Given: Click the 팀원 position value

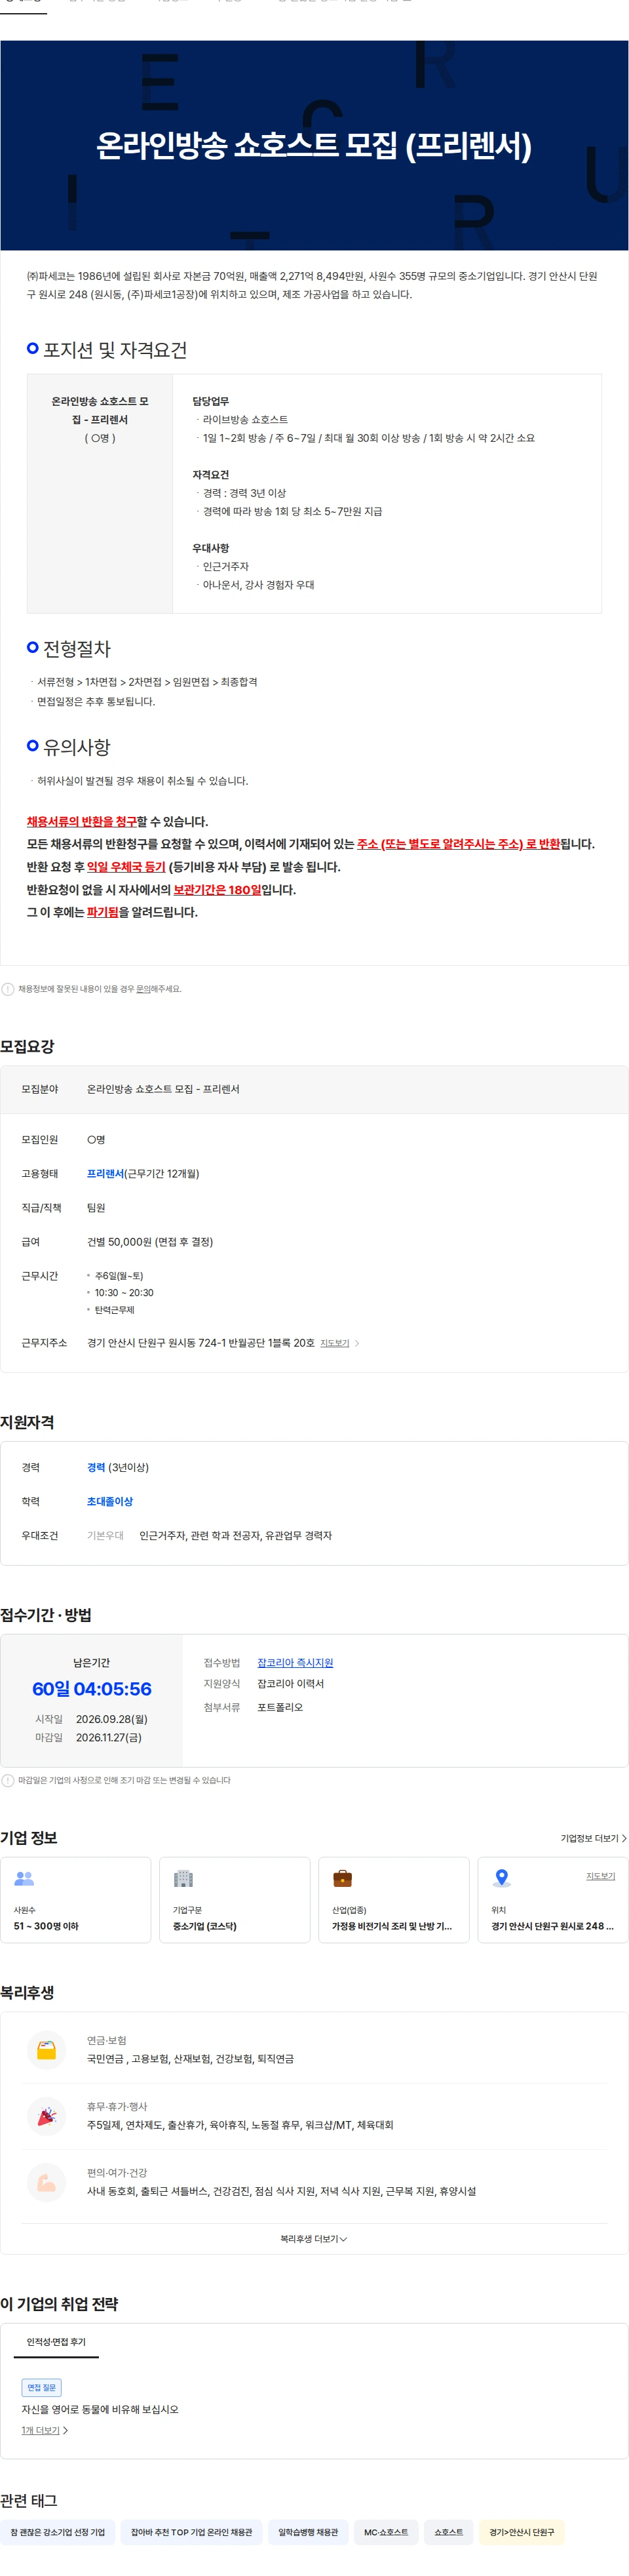Looking at the screenshot, I should (96, 1208).
